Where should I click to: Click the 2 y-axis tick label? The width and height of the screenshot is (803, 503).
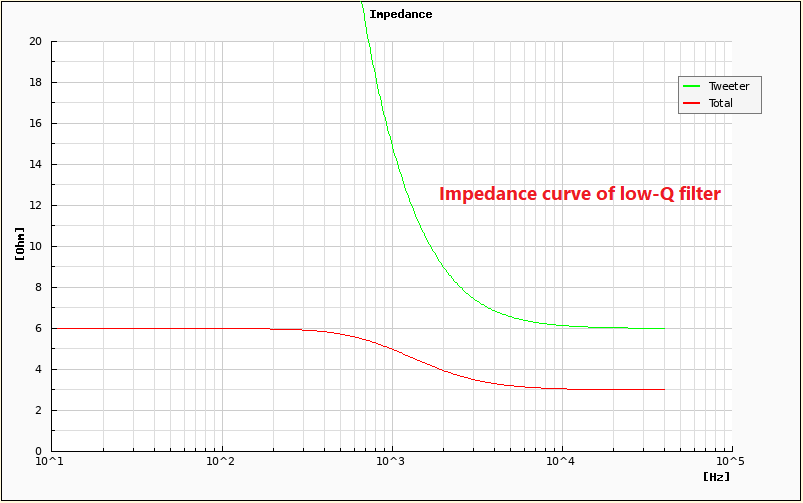coord(38,410)
